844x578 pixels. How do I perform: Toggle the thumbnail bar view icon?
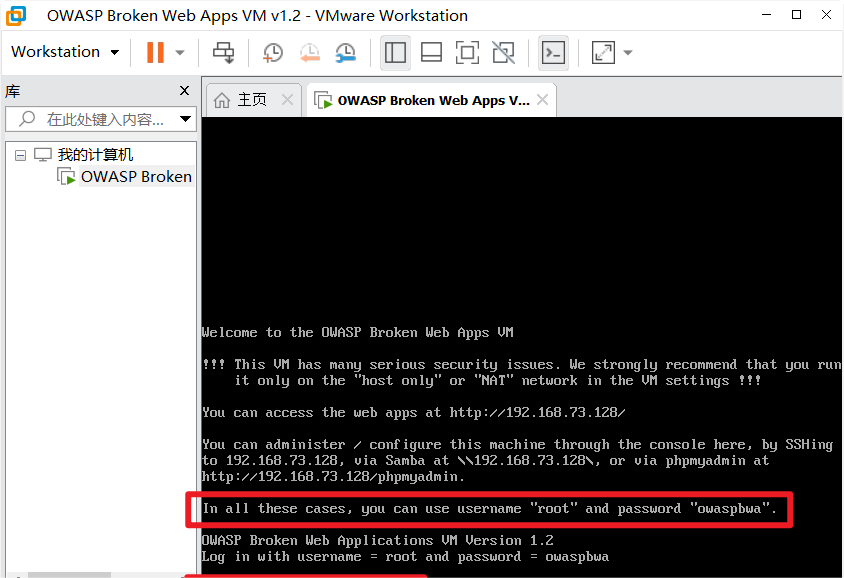coord(431,52)
